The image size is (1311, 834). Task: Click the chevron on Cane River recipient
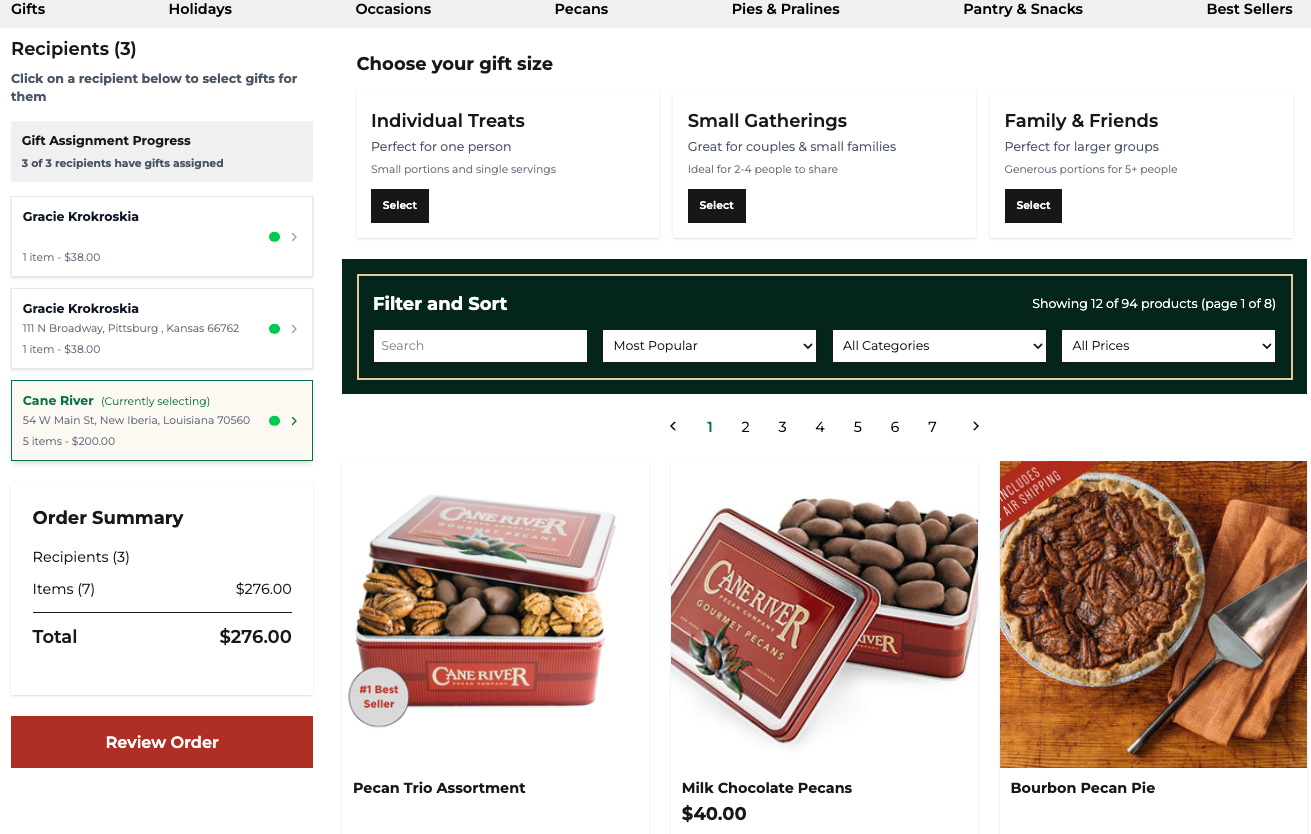[x=294, y=421]
